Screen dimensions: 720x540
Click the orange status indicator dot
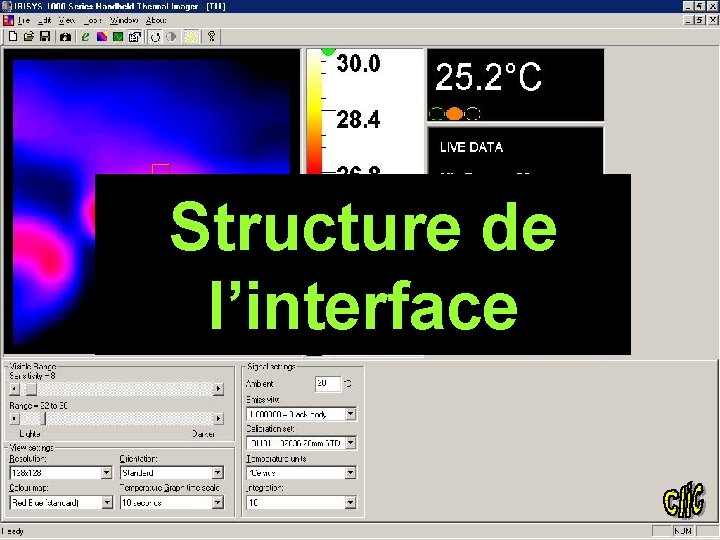tap(454, 113)
